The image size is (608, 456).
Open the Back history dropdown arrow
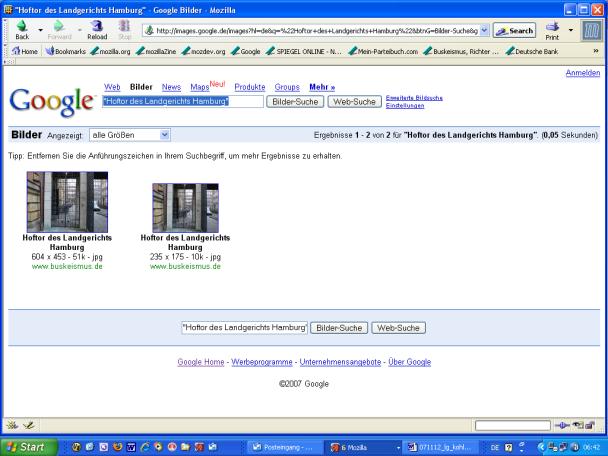40,30
